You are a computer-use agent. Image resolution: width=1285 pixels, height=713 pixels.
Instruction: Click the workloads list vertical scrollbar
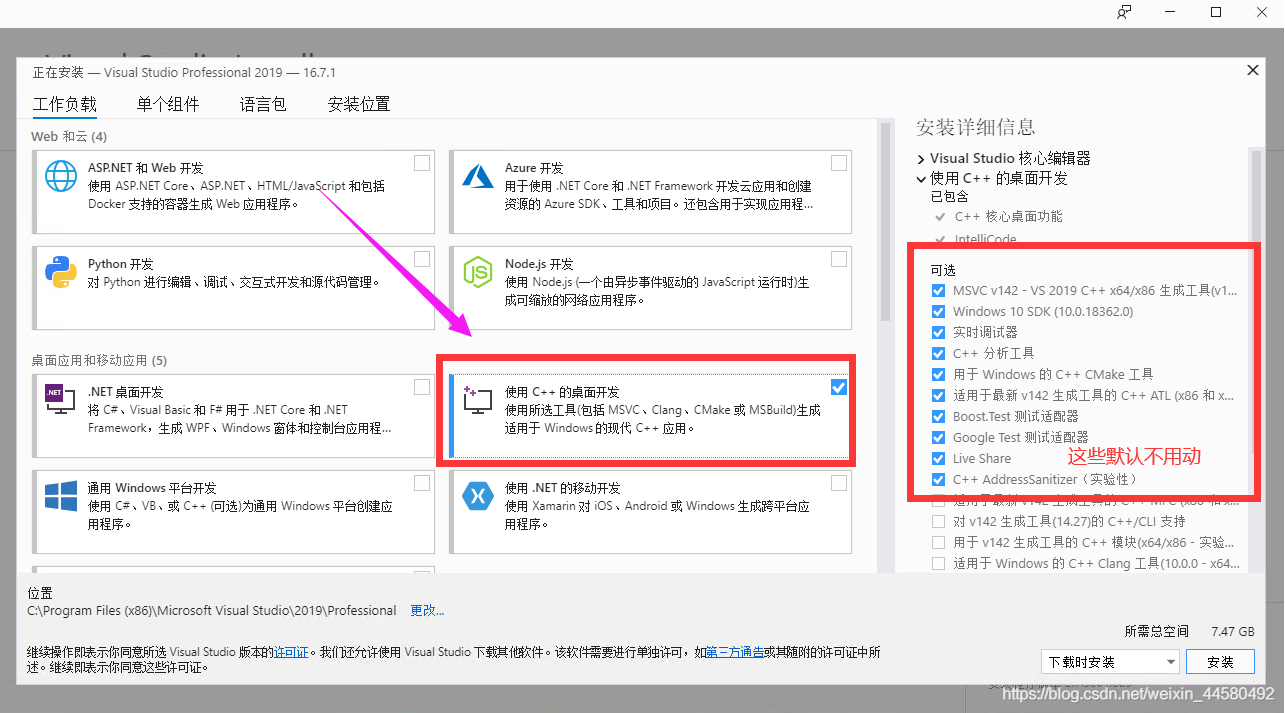pyautogui.click(x=885, y=222)
